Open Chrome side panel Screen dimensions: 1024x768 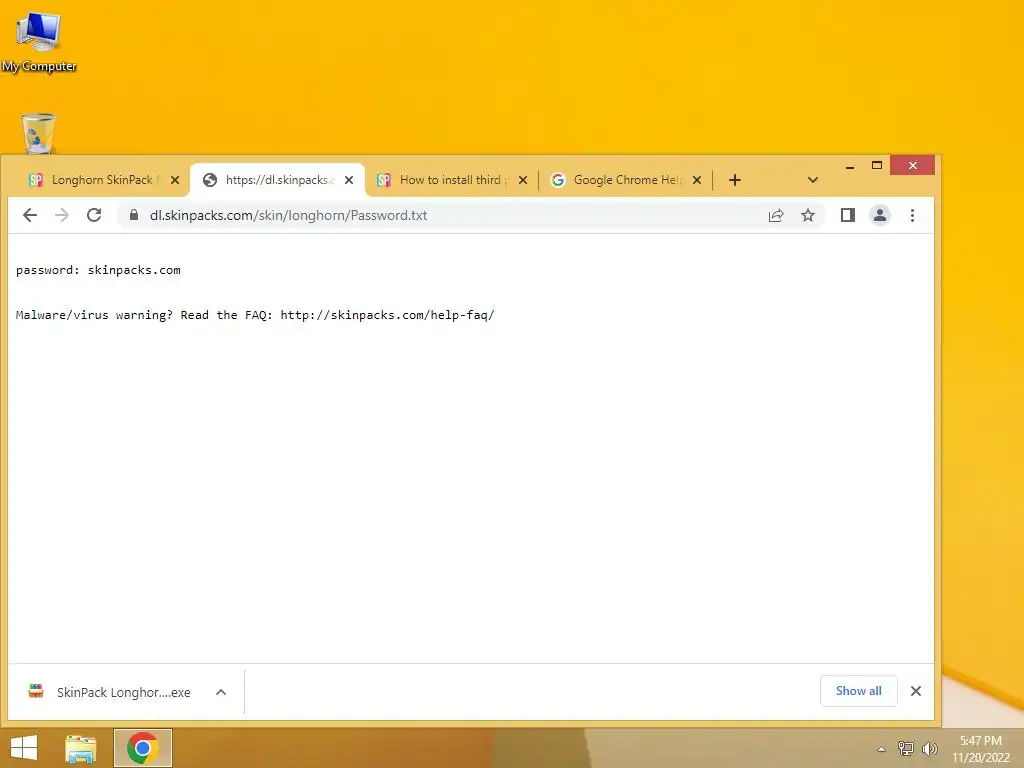click(848, 215)
